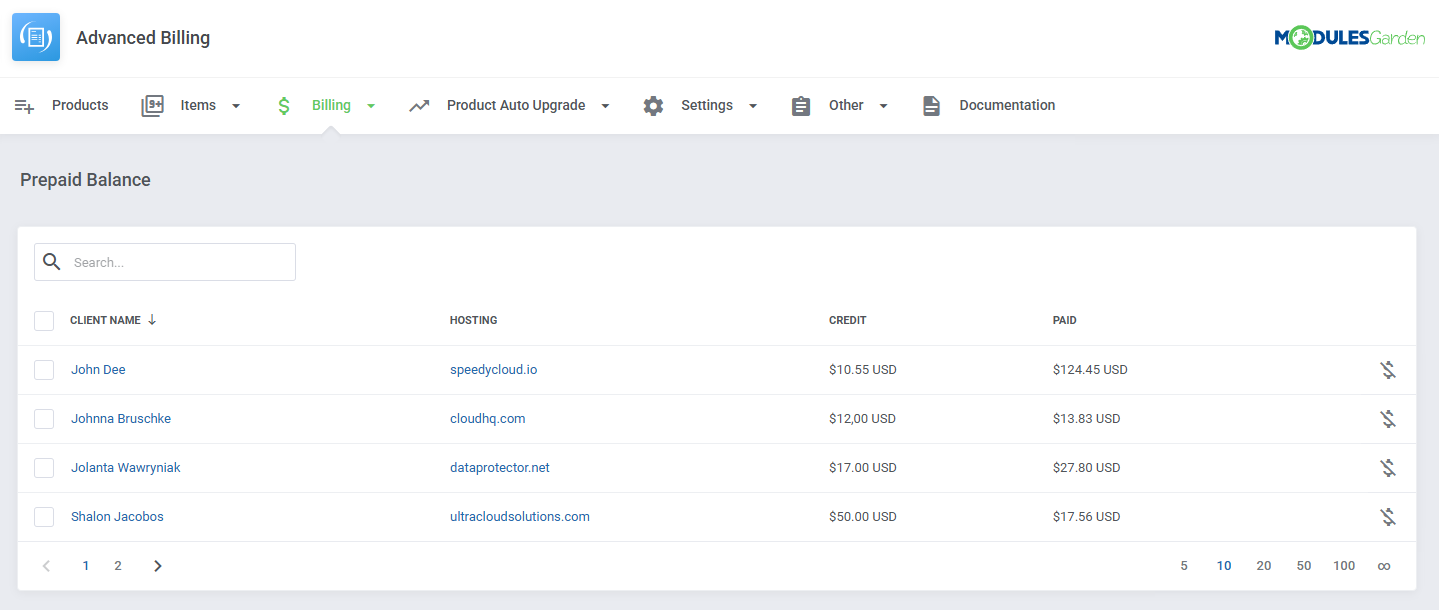1439x610 pixels.
Task: Open Settings via the gear icon
Action: [x=653, y=105]
